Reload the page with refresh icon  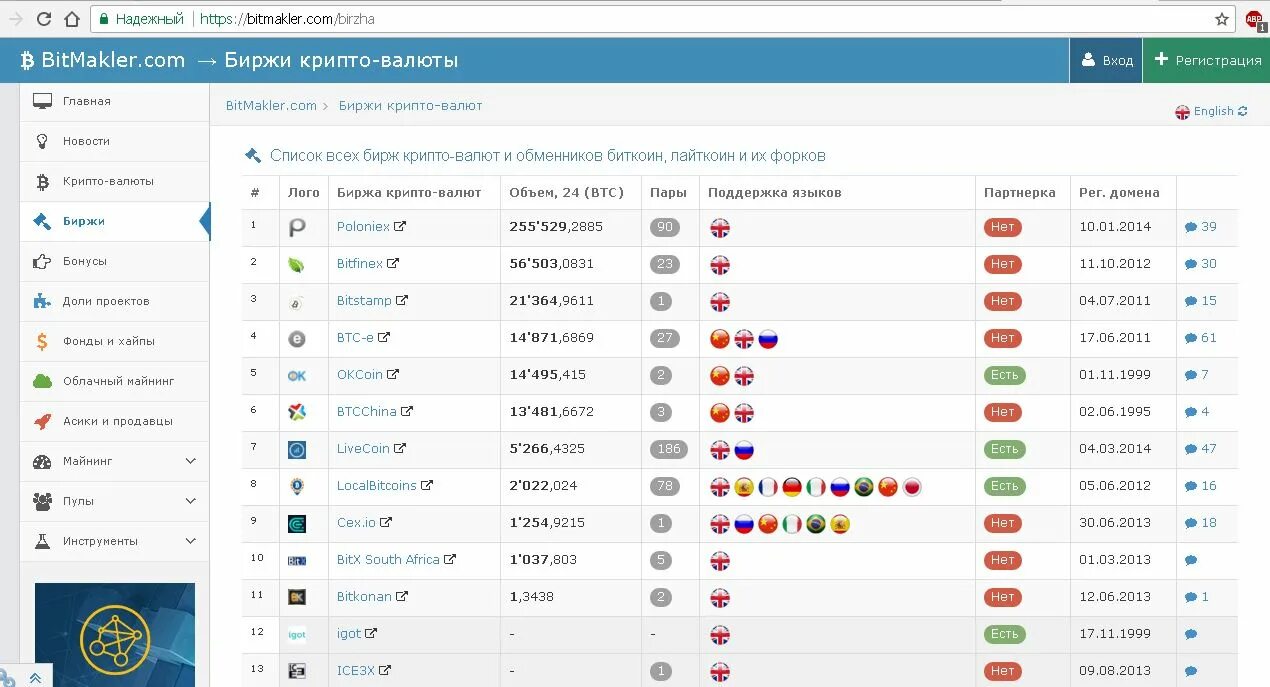click(44, 19)
